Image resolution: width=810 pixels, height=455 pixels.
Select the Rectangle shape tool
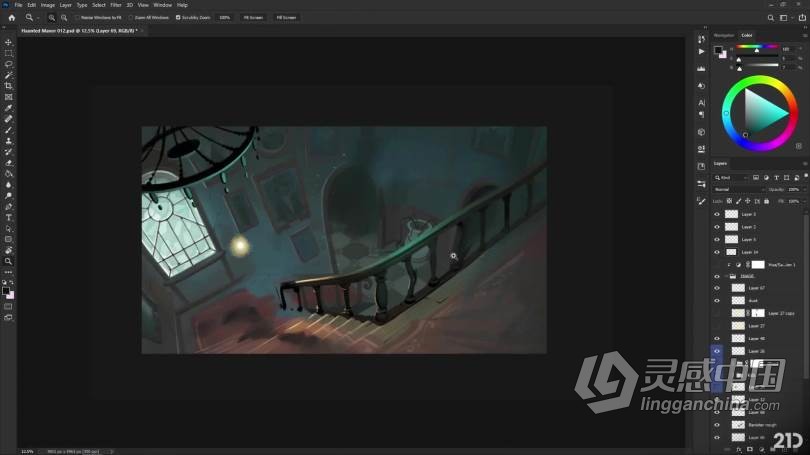[x=8, y=239]
